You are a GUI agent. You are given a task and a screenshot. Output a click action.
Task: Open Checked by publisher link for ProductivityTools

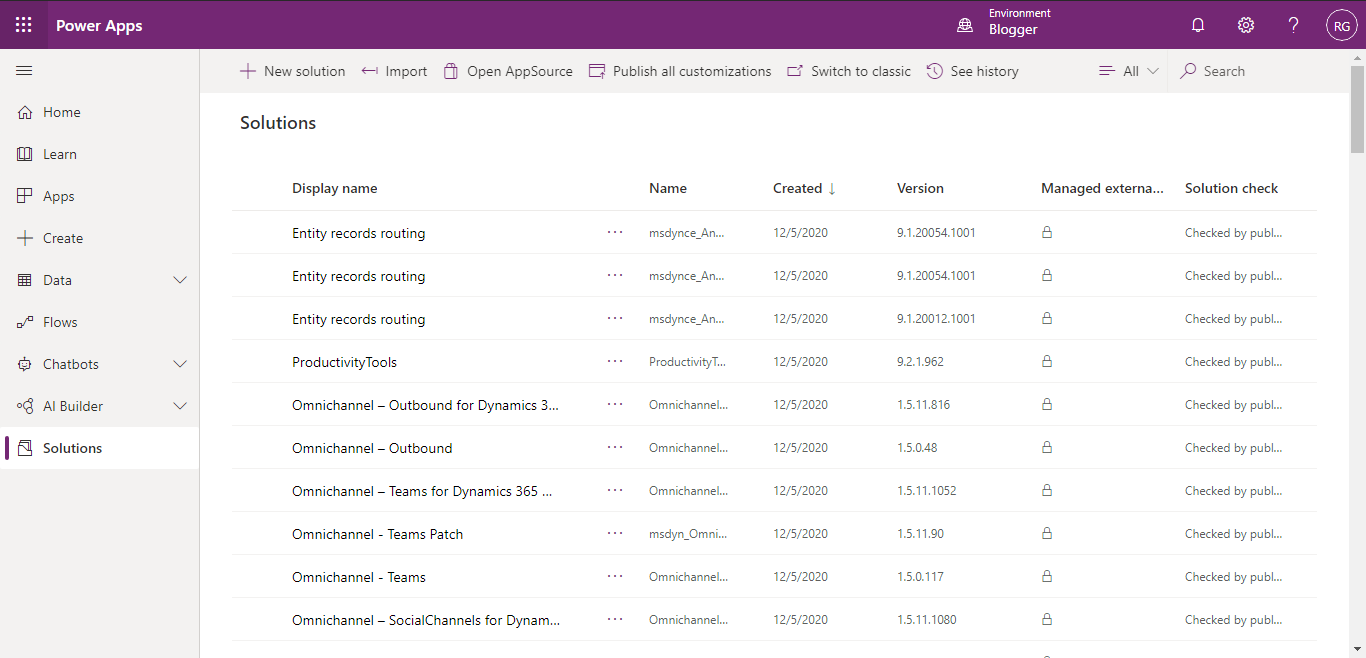tap(1233, 361)
